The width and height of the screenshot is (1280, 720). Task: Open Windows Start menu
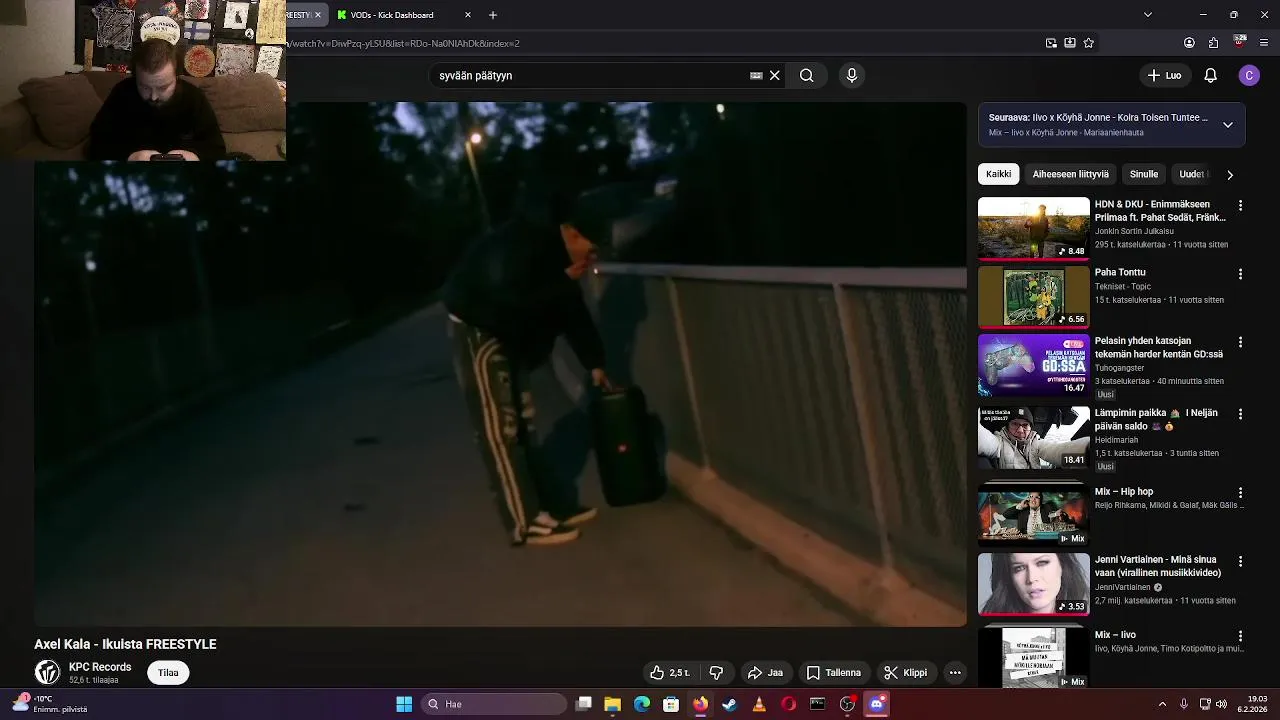pyautogui.click(x=404, y=704)
